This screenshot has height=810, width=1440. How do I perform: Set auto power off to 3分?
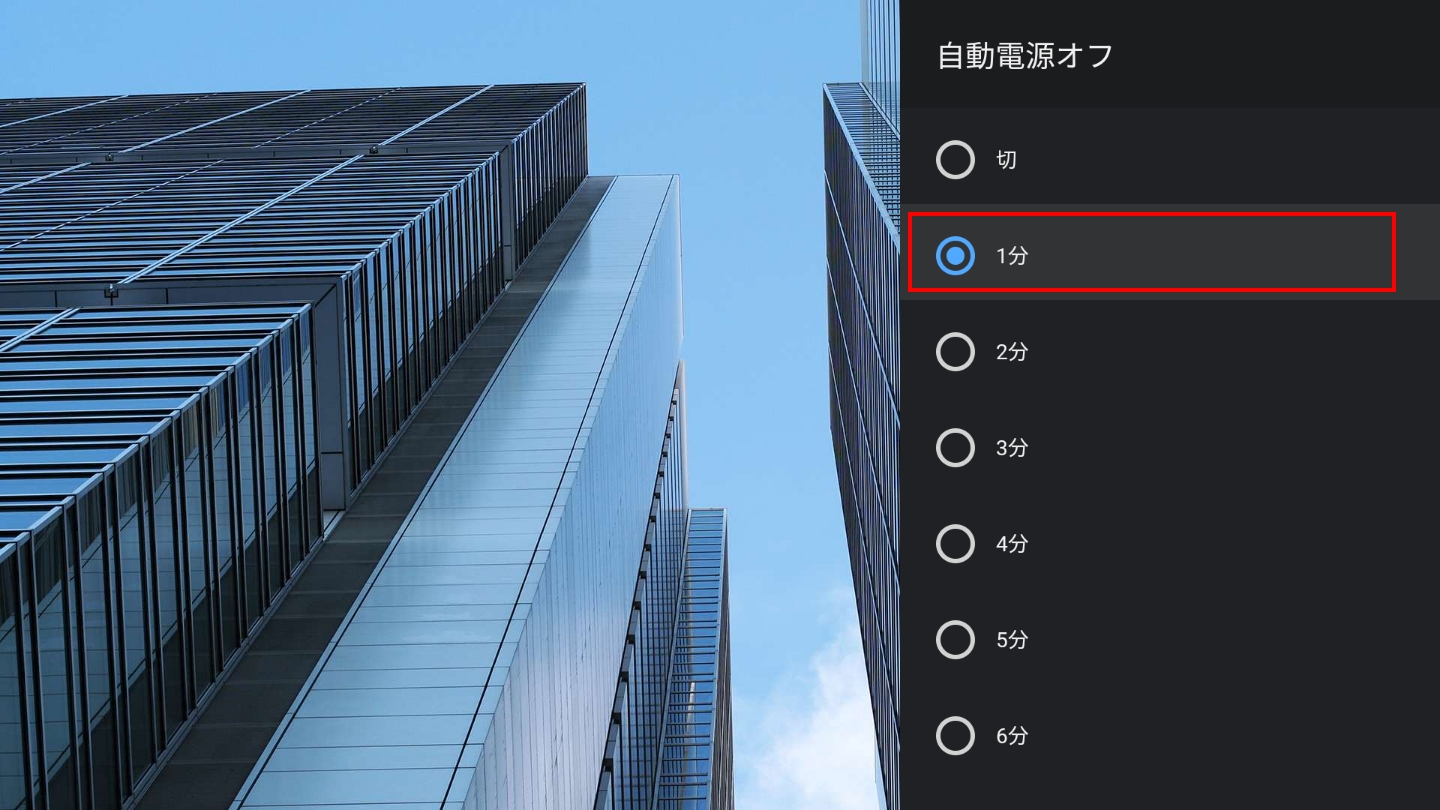pos(955,448)
